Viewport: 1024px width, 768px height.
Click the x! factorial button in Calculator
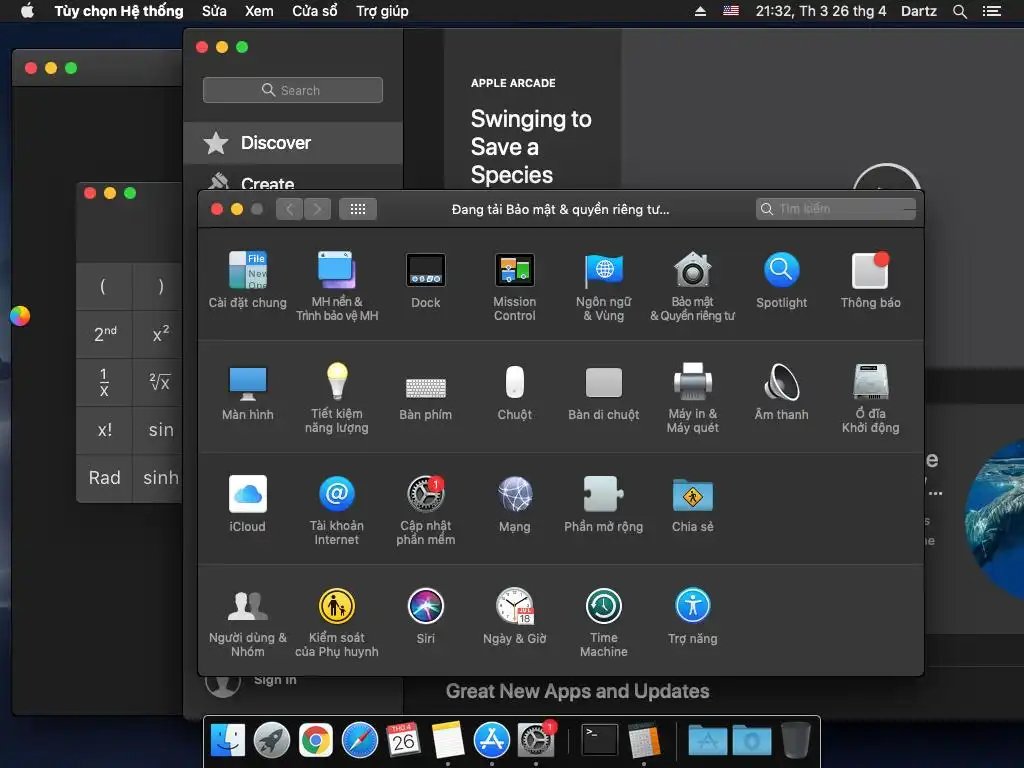(104, 430)
